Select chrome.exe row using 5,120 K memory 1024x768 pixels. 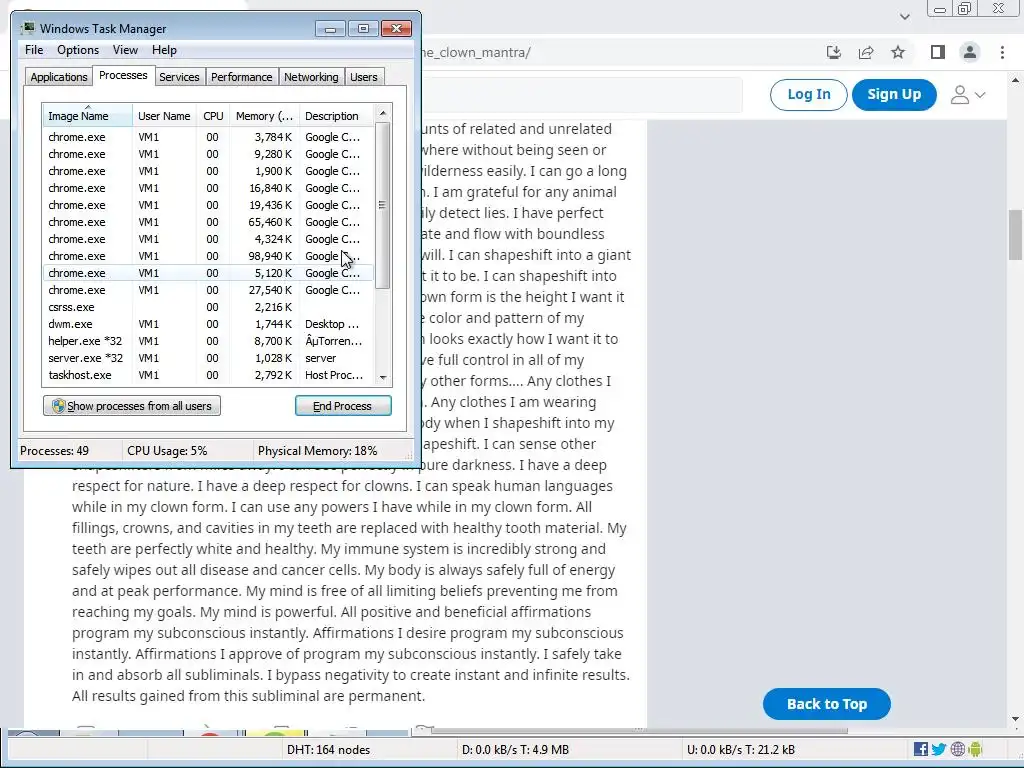click(208, 273)
